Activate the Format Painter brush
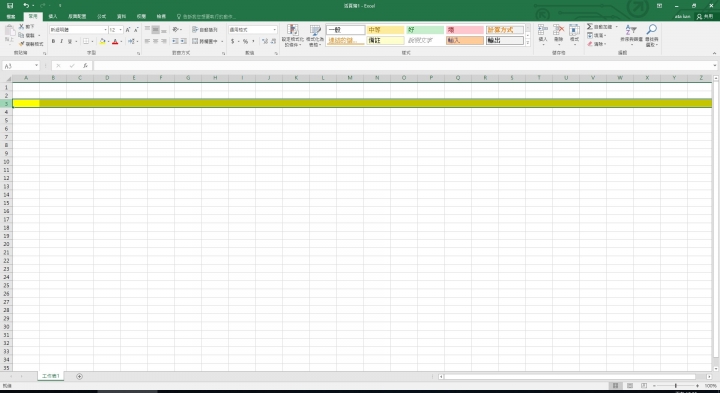The height and width of the screenshot is (393, 720). [31, 44]
